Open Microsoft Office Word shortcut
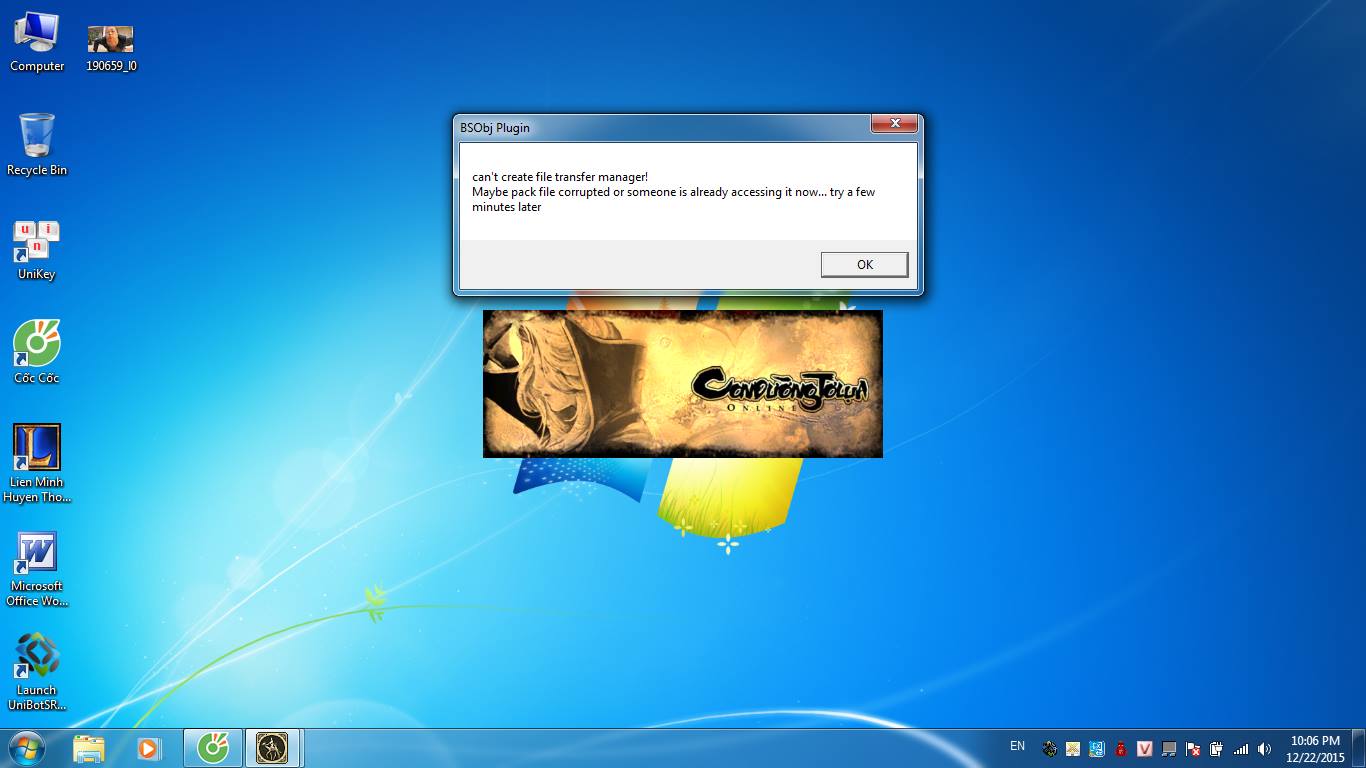 pyautogui.click(x=37, y=568)
